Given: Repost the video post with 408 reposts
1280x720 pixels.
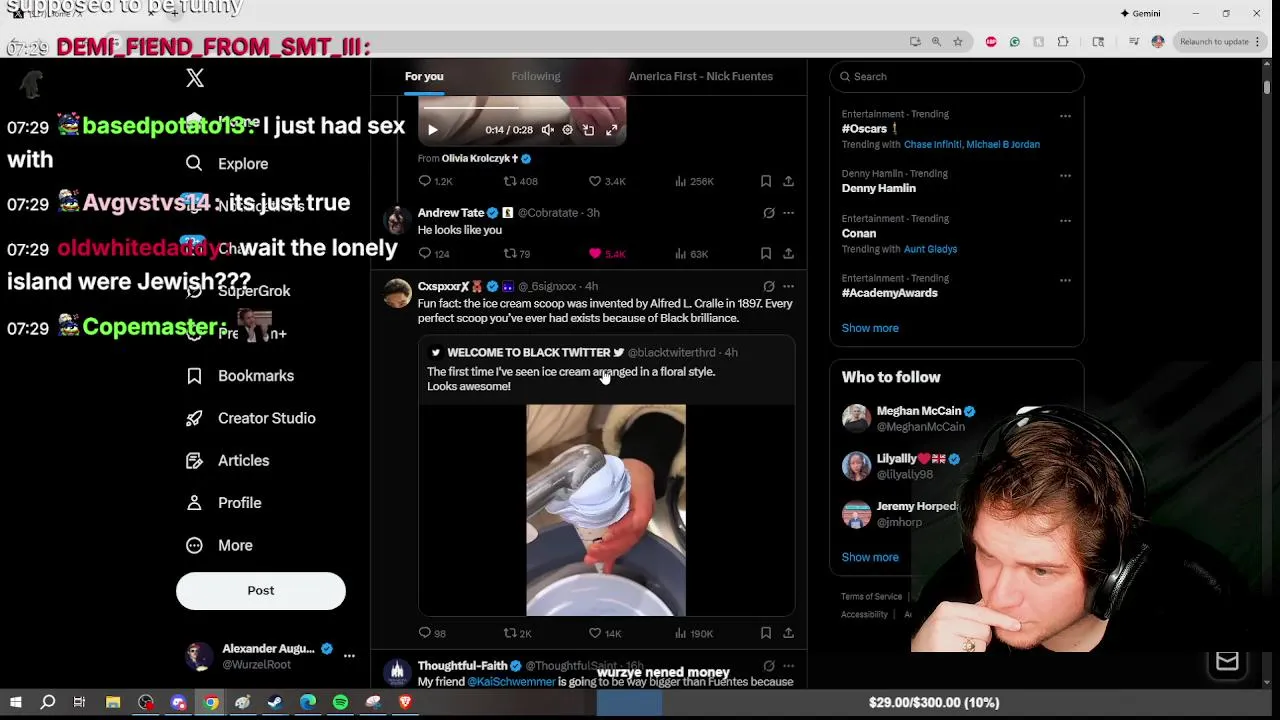Looking at the screenshot, I should pos(520,181).
